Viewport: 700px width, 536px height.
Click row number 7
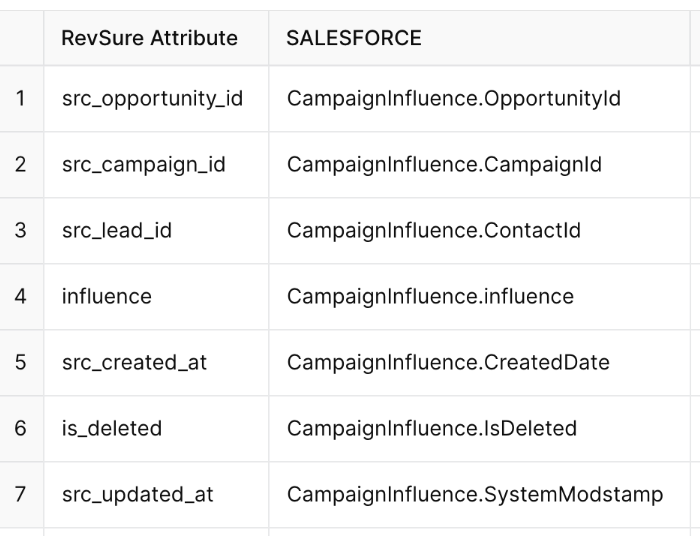[21, 494]
